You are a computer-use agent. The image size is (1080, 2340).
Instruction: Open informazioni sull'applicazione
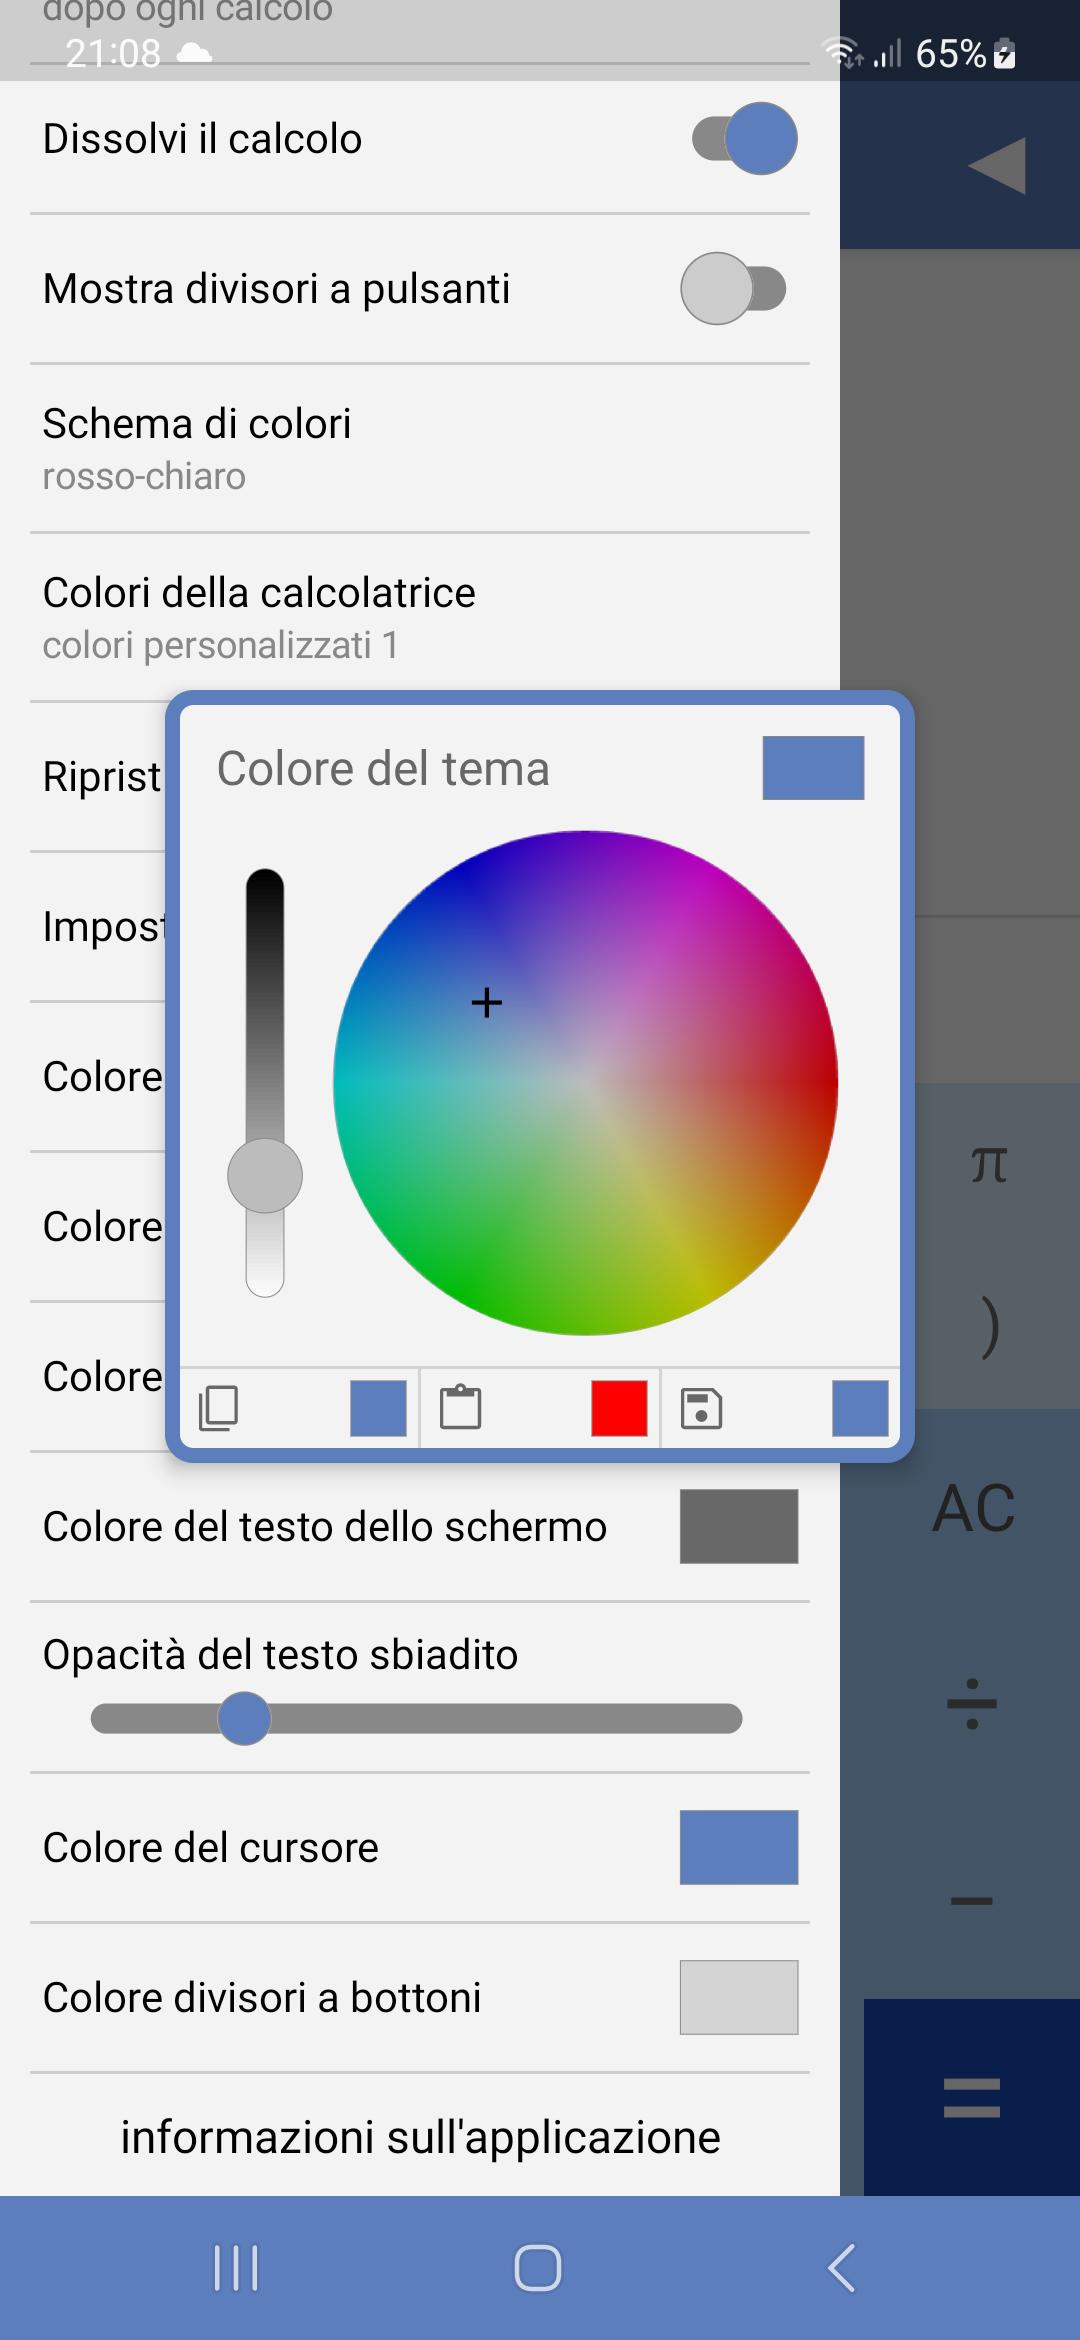(420, 2137)
